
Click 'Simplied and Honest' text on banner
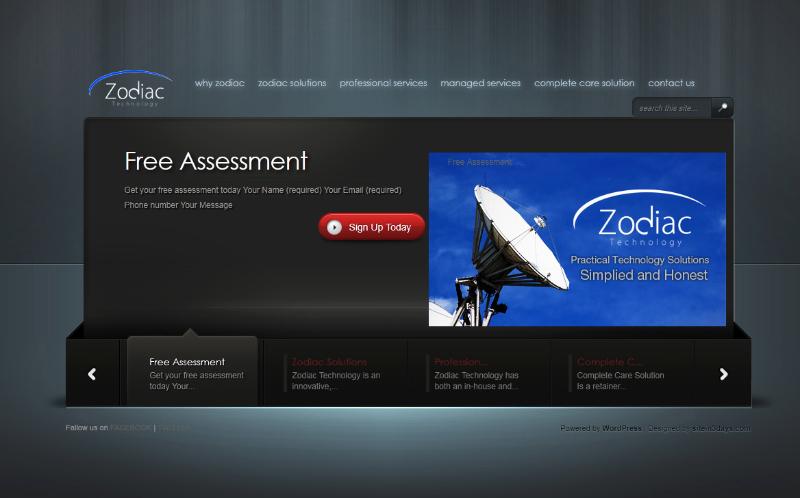click(644, 275)
